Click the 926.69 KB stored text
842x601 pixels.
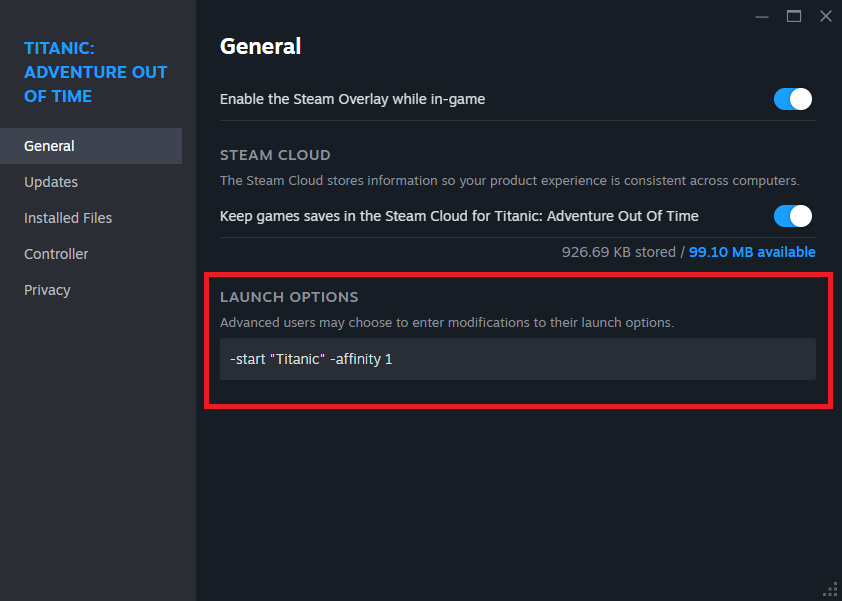pos(618,252)
